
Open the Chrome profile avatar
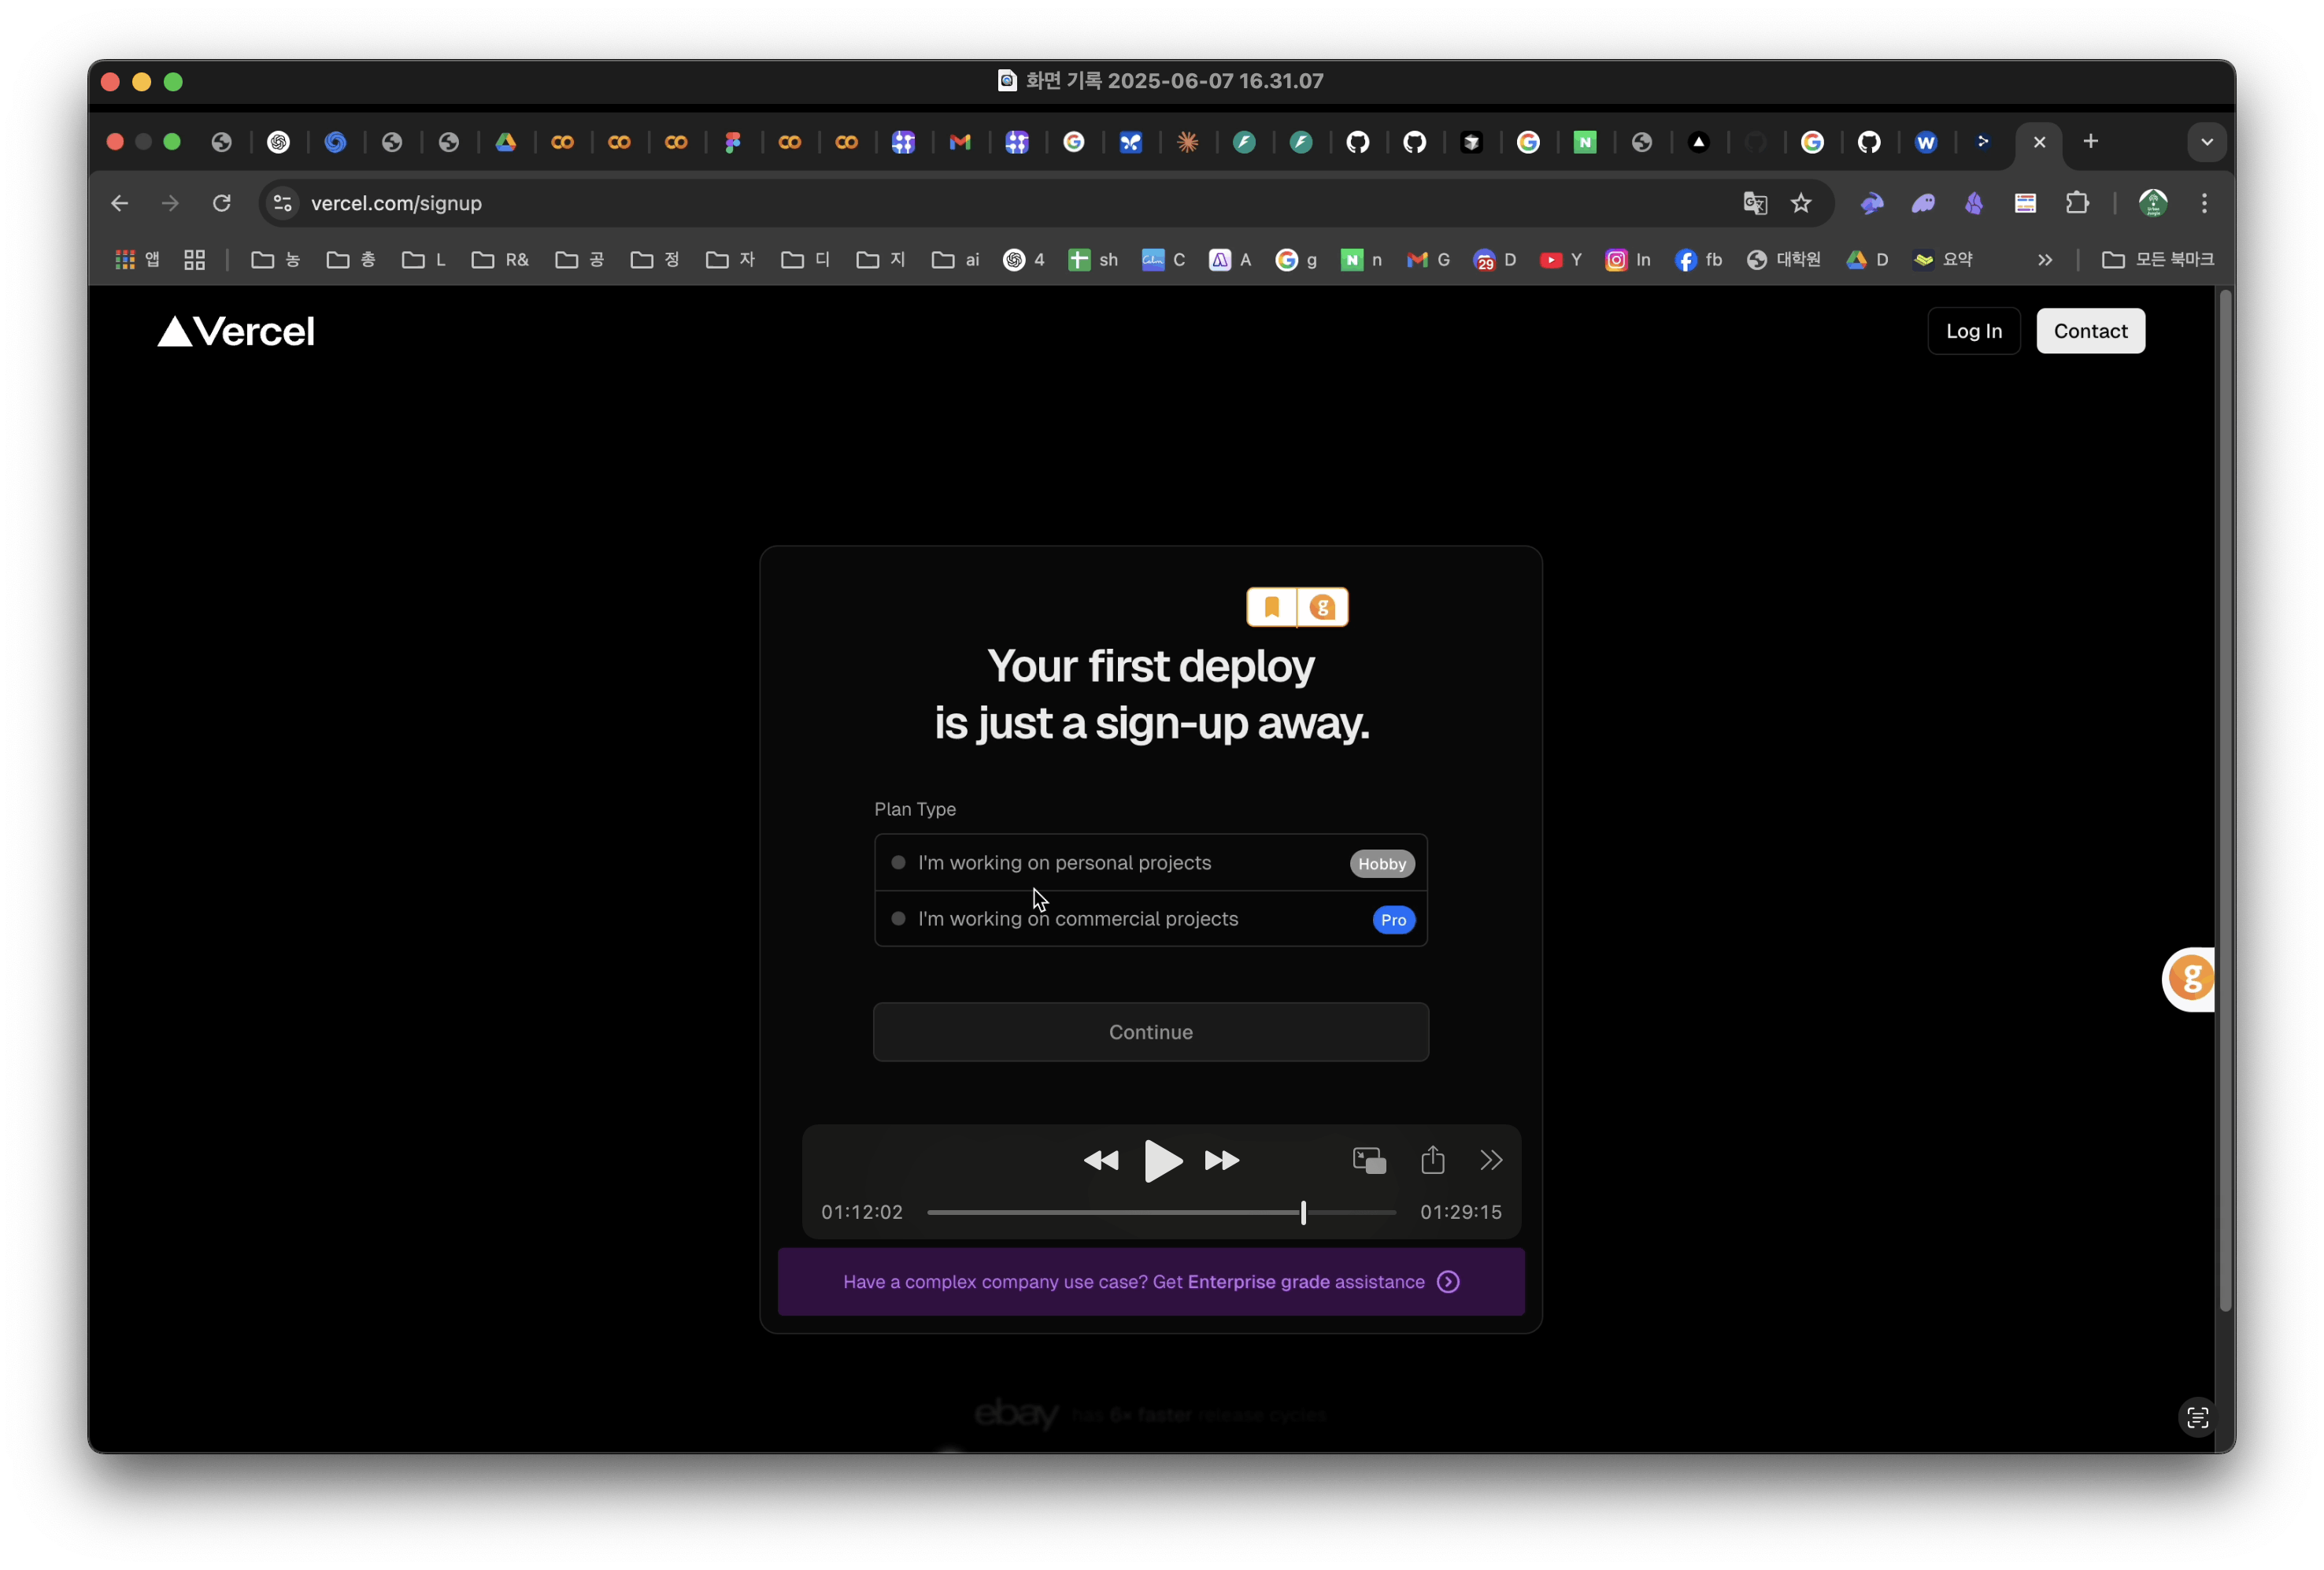click(x=2153, y=203)
